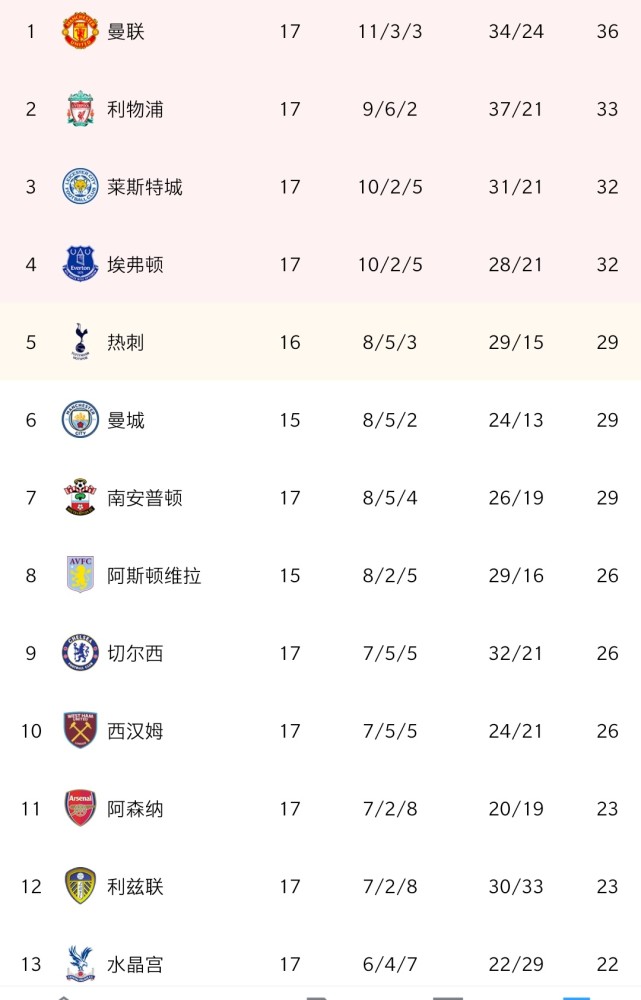Open team name 阿斯顿维拉
Viewport: 641px width, 1000px height.
click(154, 575)
